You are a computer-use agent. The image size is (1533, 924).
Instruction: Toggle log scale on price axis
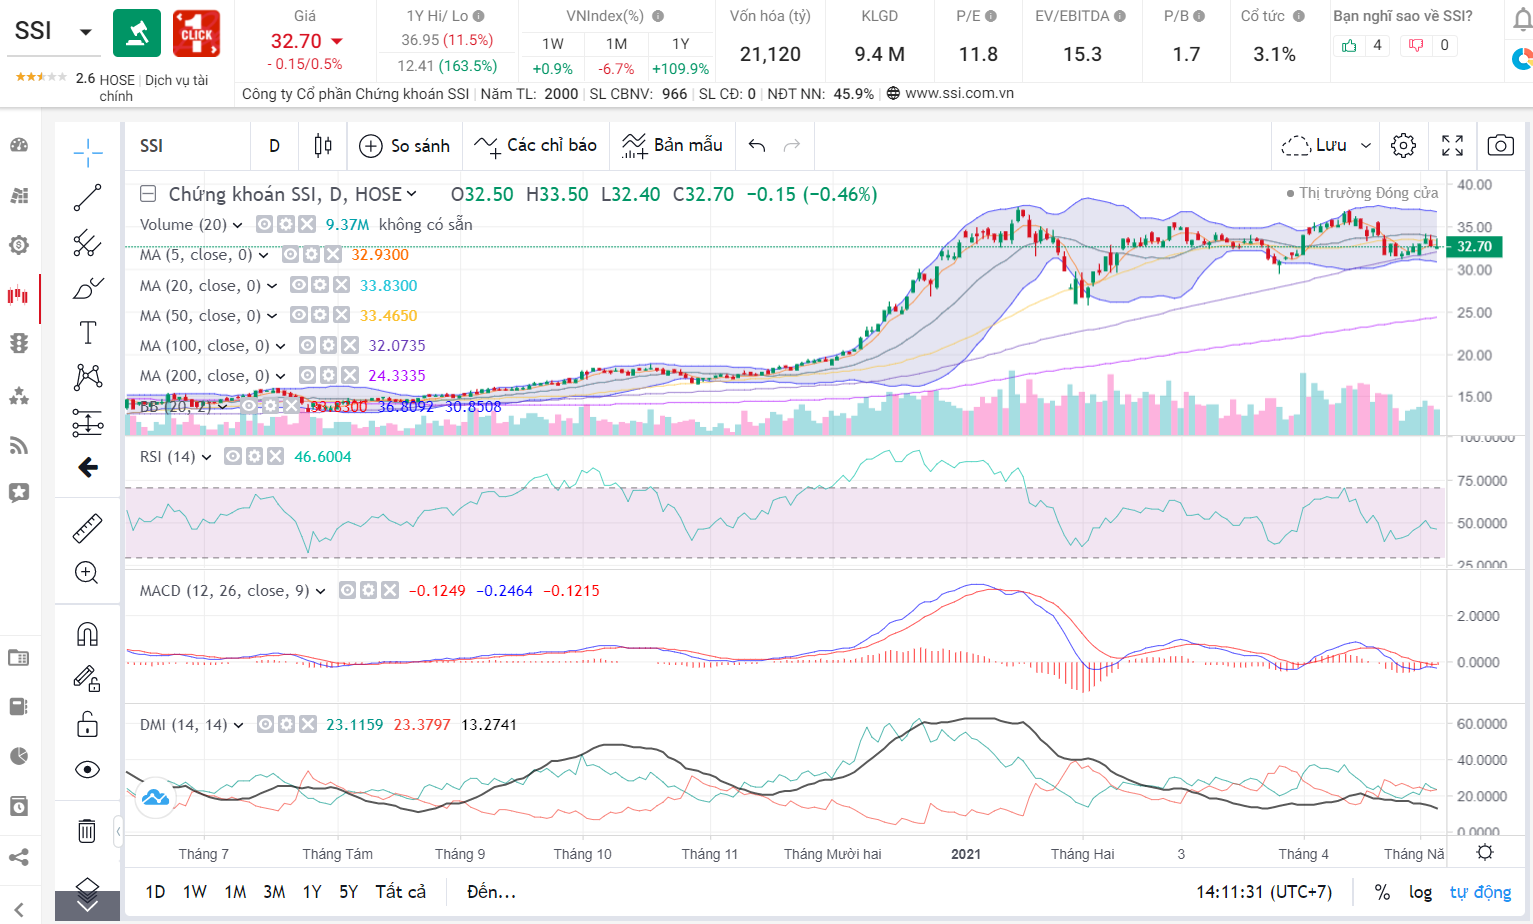pos(1420,892)
